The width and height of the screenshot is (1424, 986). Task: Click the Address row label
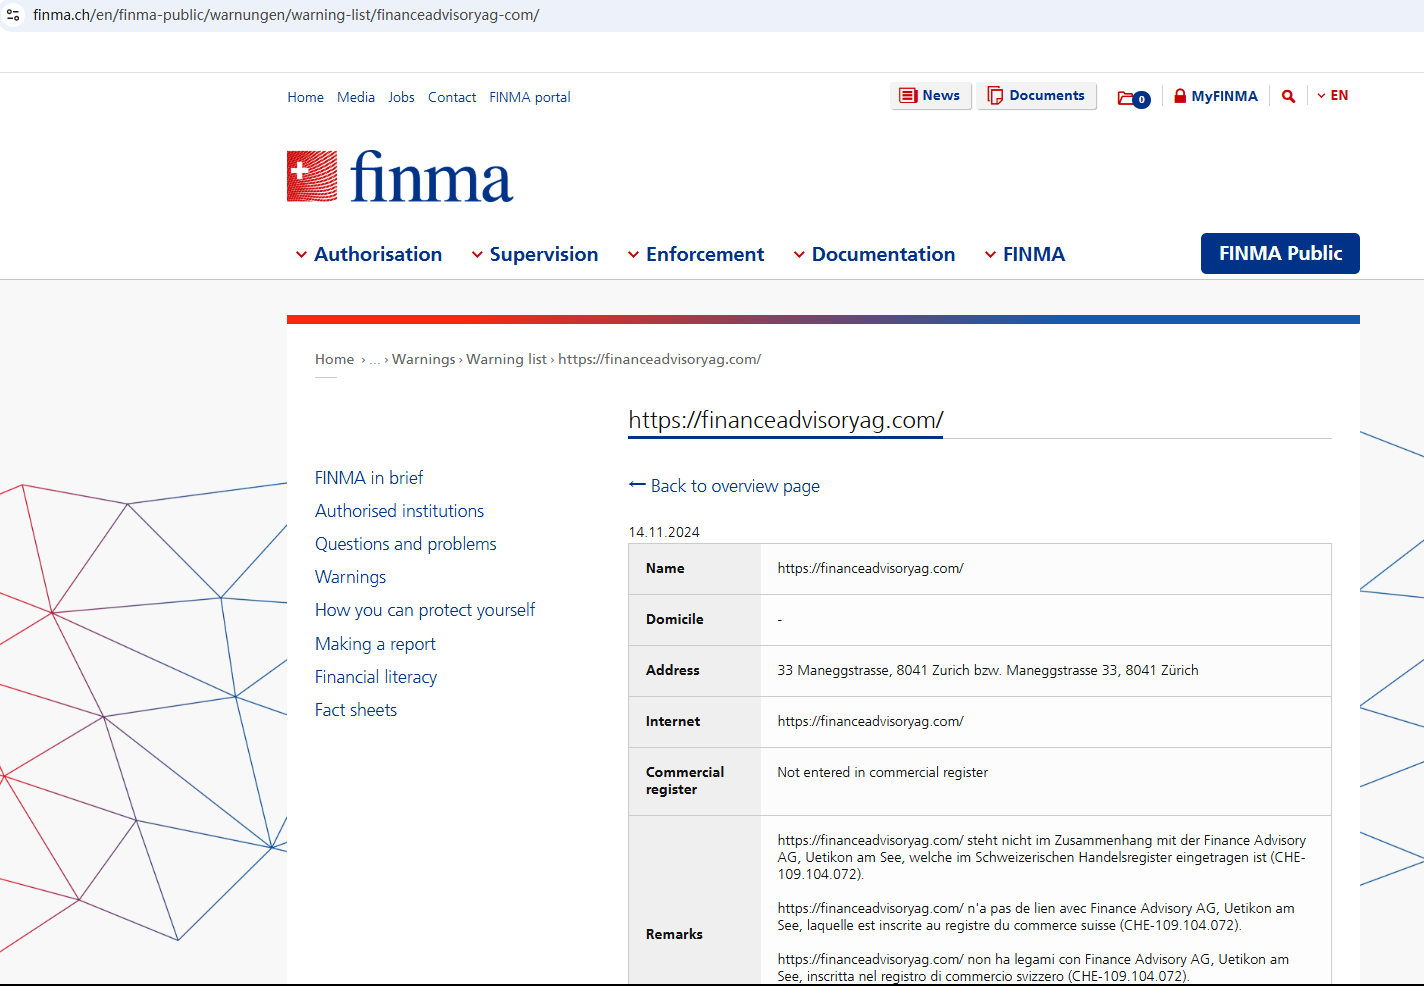[673, 670]
